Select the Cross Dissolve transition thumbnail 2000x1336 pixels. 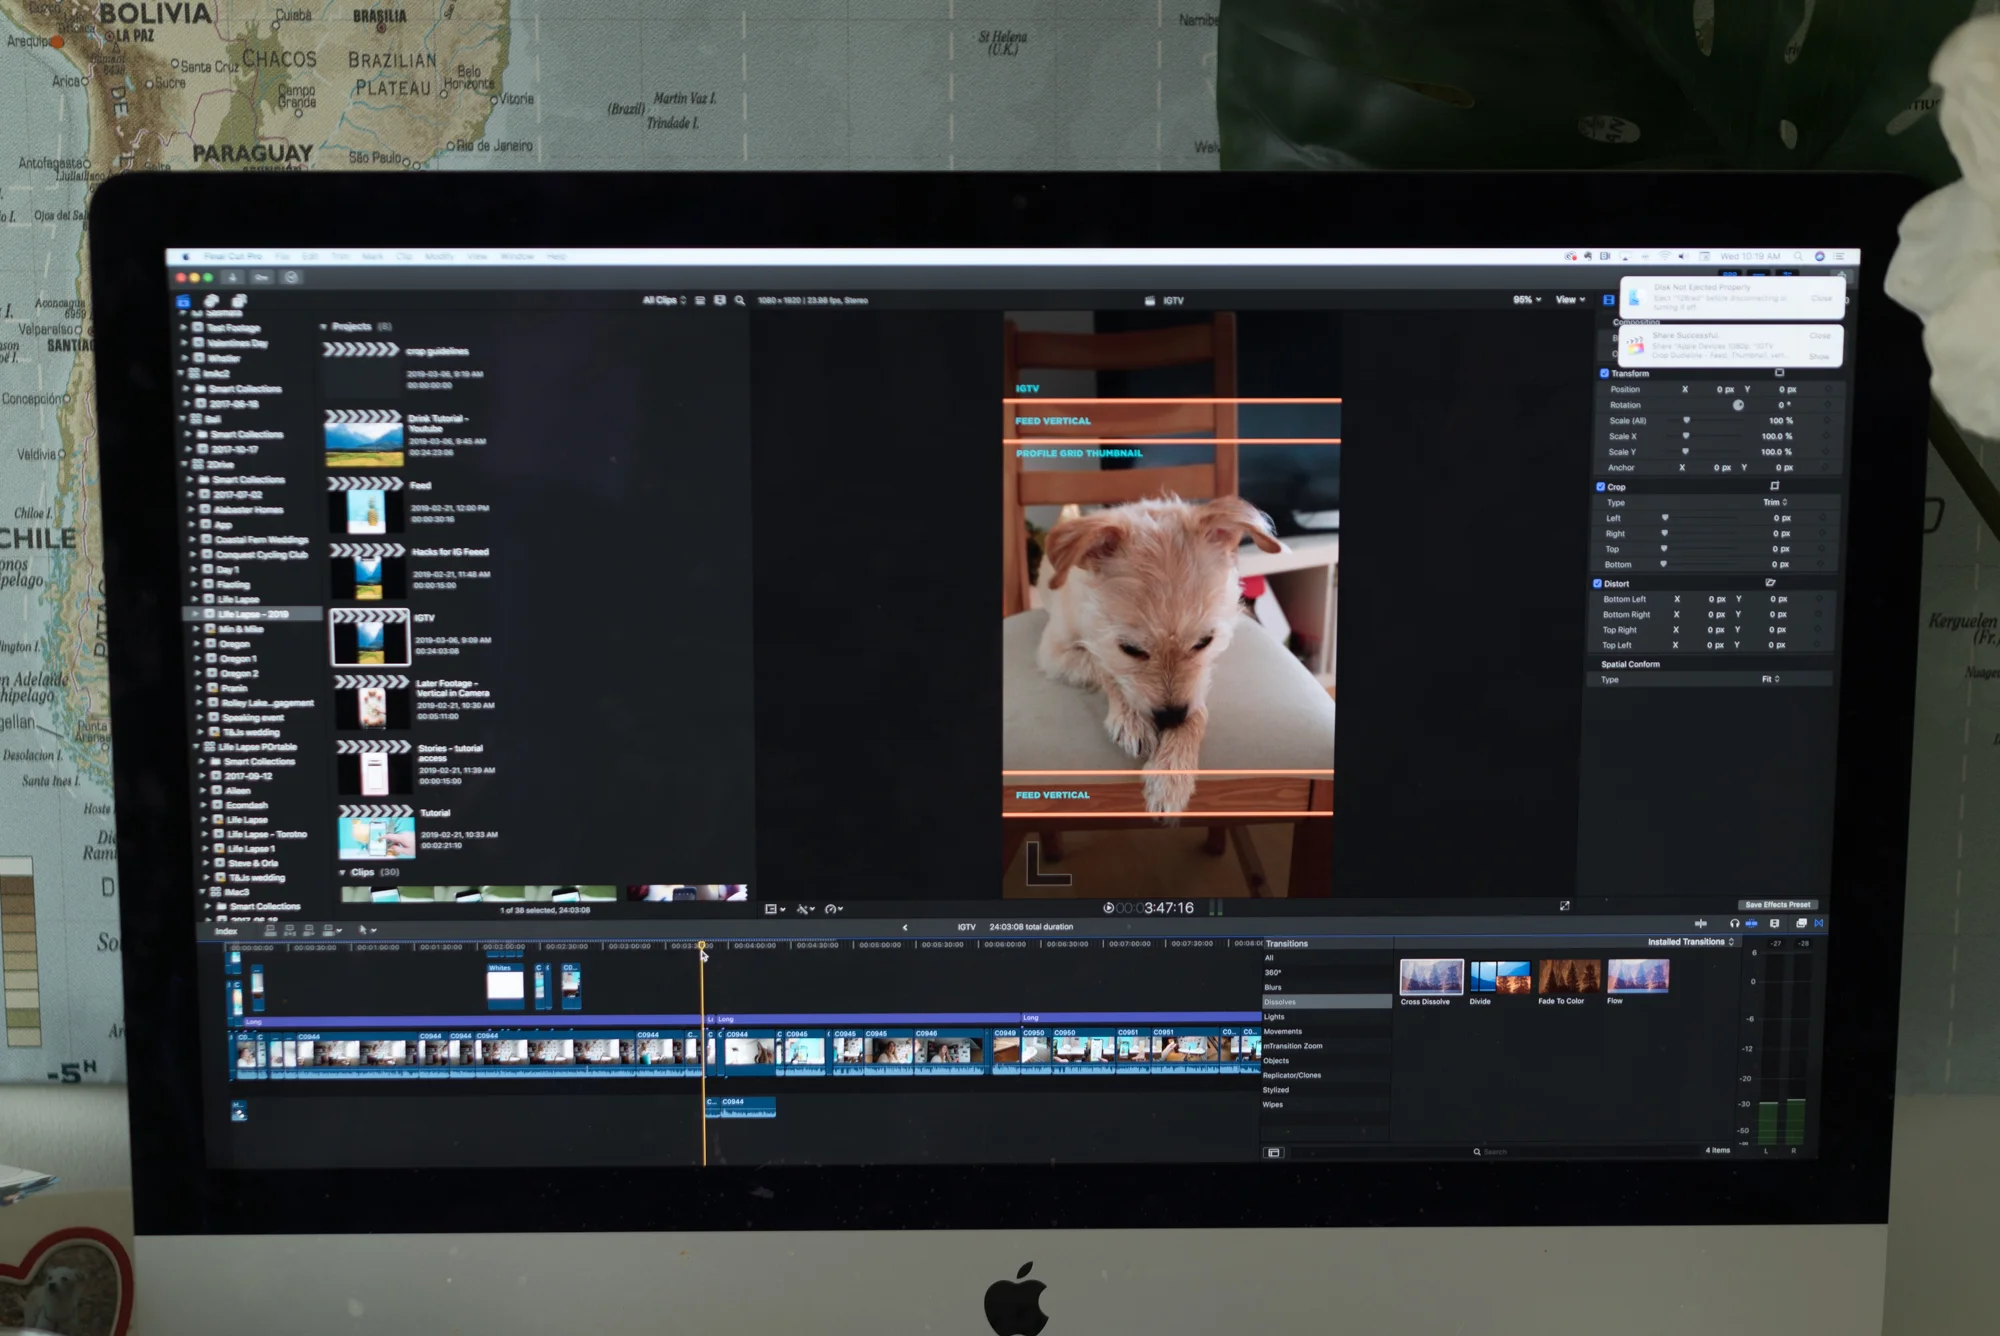[x=1431, y=976]
